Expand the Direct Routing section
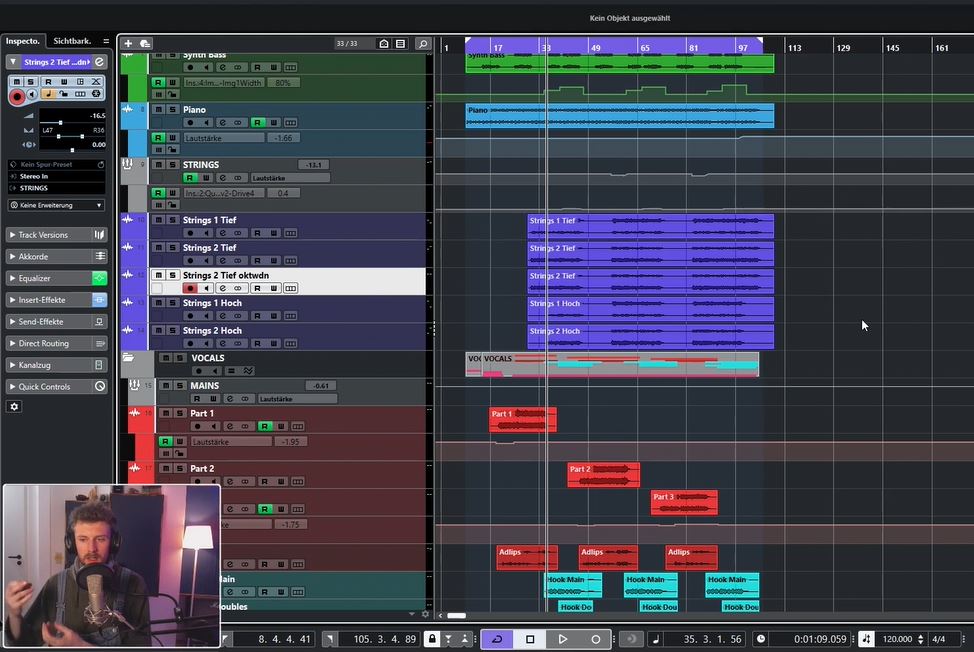This screenshot has width=974, height=652. (12, 343)
